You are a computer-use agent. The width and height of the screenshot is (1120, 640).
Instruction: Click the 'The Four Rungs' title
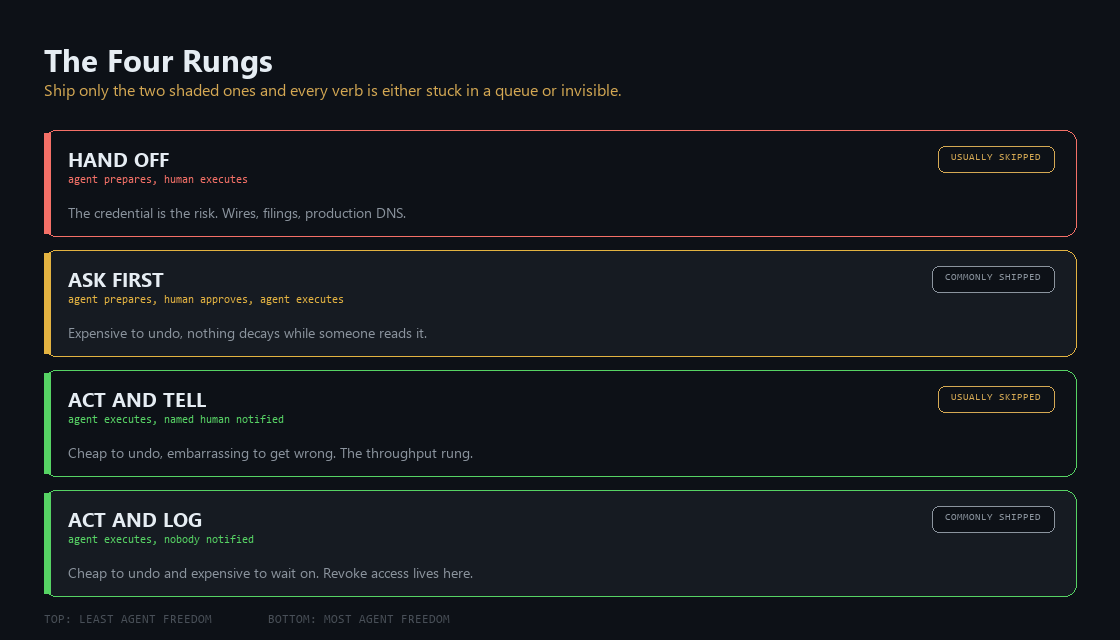point(159,61)
